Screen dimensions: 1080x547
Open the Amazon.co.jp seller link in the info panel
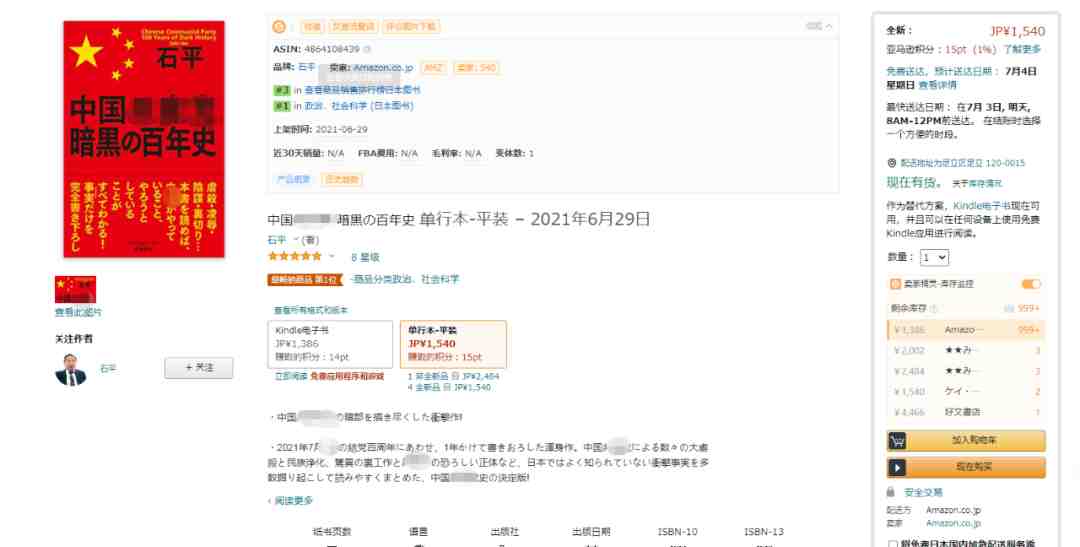pyautogui.click(x=383, y=68)
